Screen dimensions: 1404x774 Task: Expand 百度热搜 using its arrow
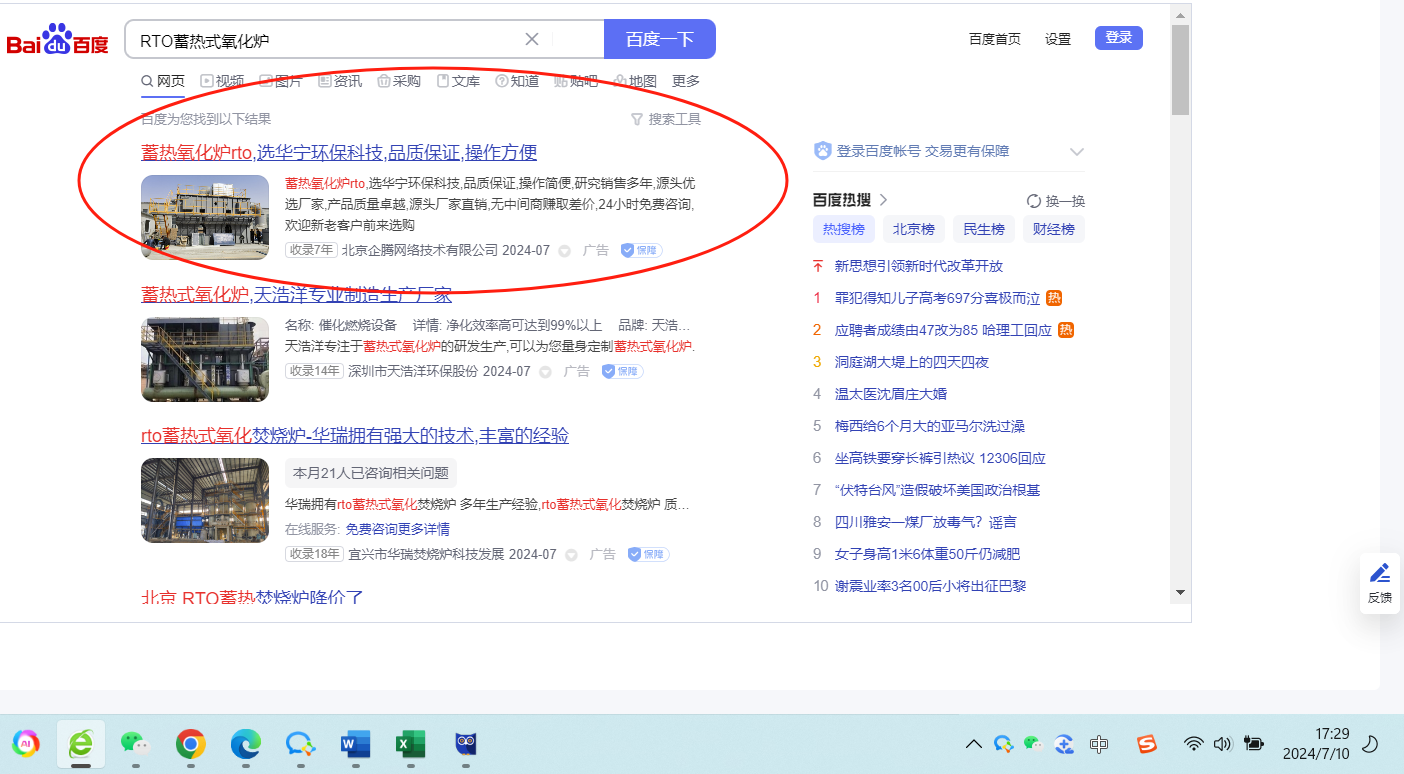(x=883, y=200)
